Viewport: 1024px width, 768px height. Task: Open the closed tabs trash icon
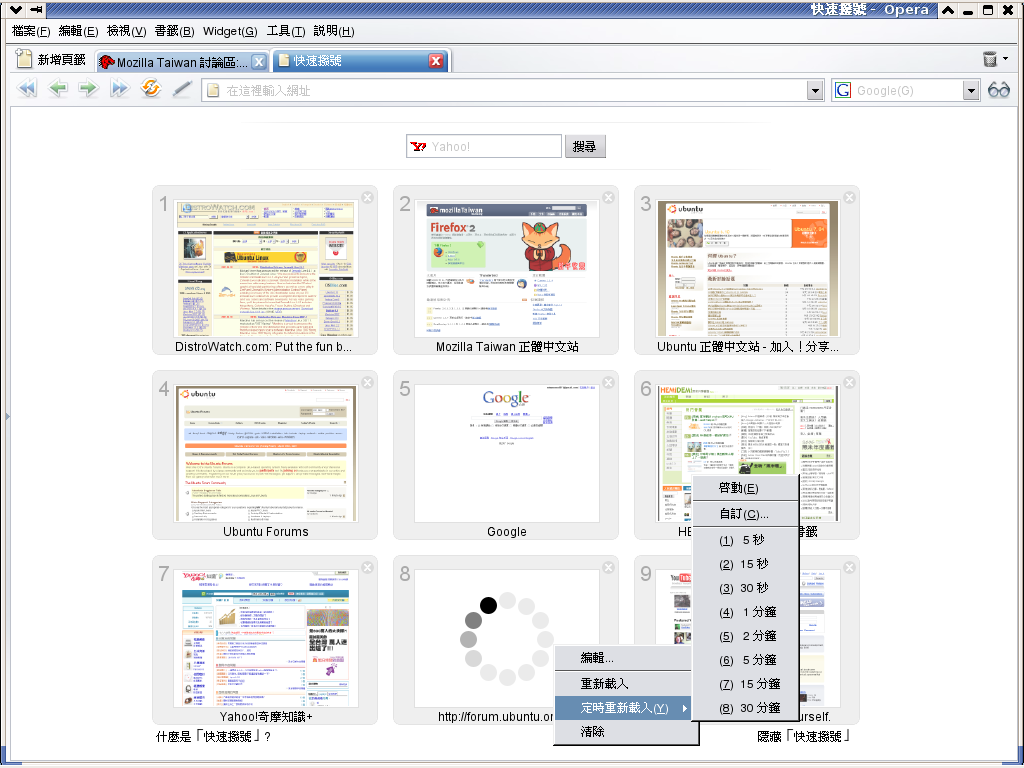click(x=990, y=59)
